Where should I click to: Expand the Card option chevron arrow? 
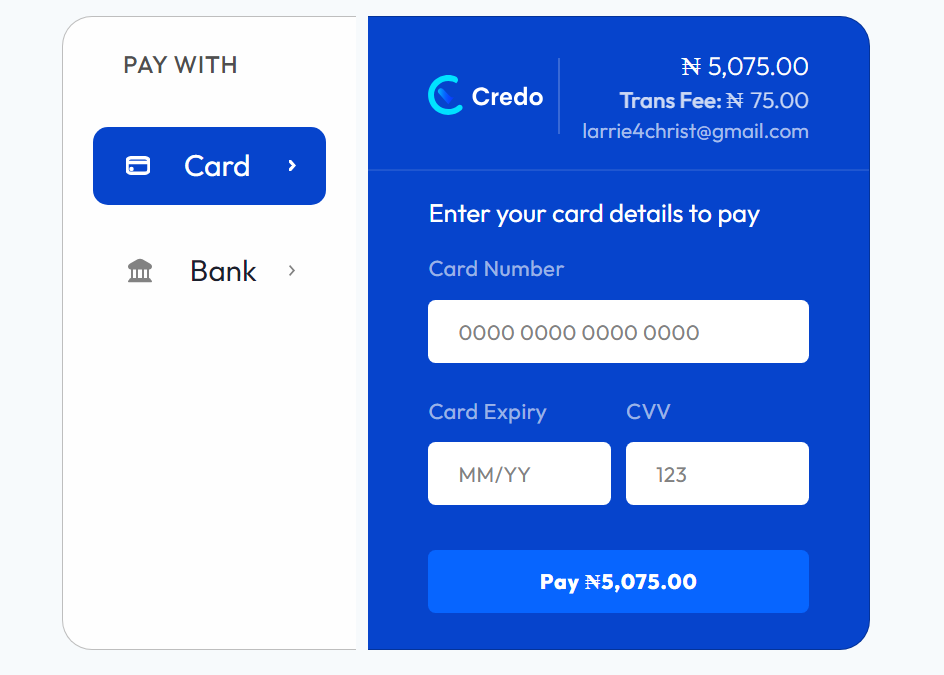click(292, 166)
